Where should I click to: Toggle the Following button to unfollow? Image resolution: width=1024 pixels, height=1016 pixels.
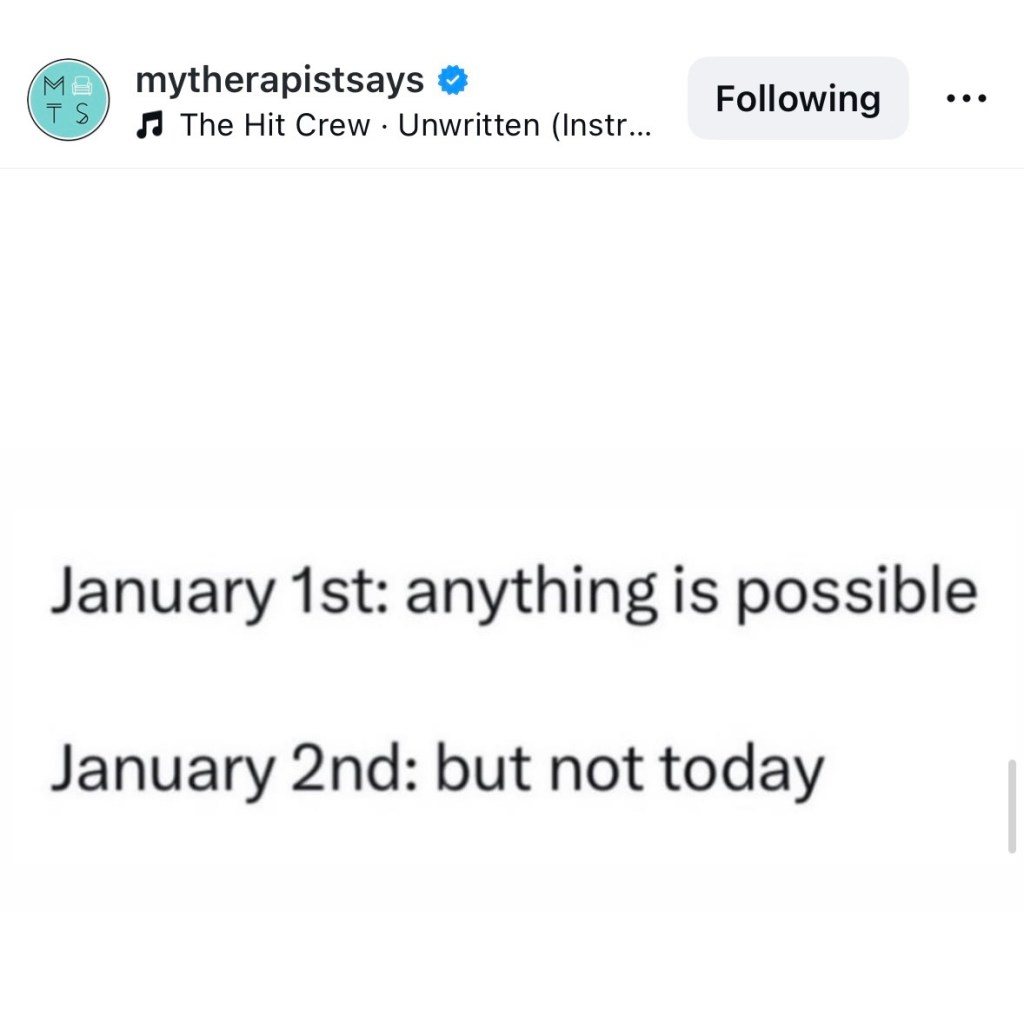pyautogui.click(x=797, y=98)
